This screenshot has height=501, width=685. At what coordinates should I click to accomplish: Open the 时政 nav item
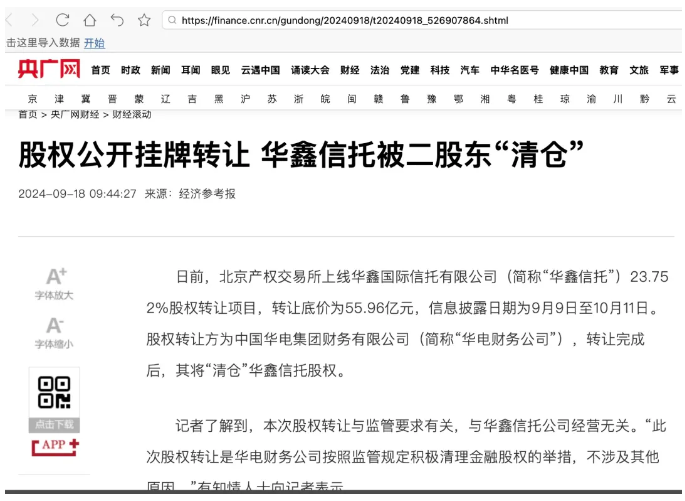(x=131, y=70)
